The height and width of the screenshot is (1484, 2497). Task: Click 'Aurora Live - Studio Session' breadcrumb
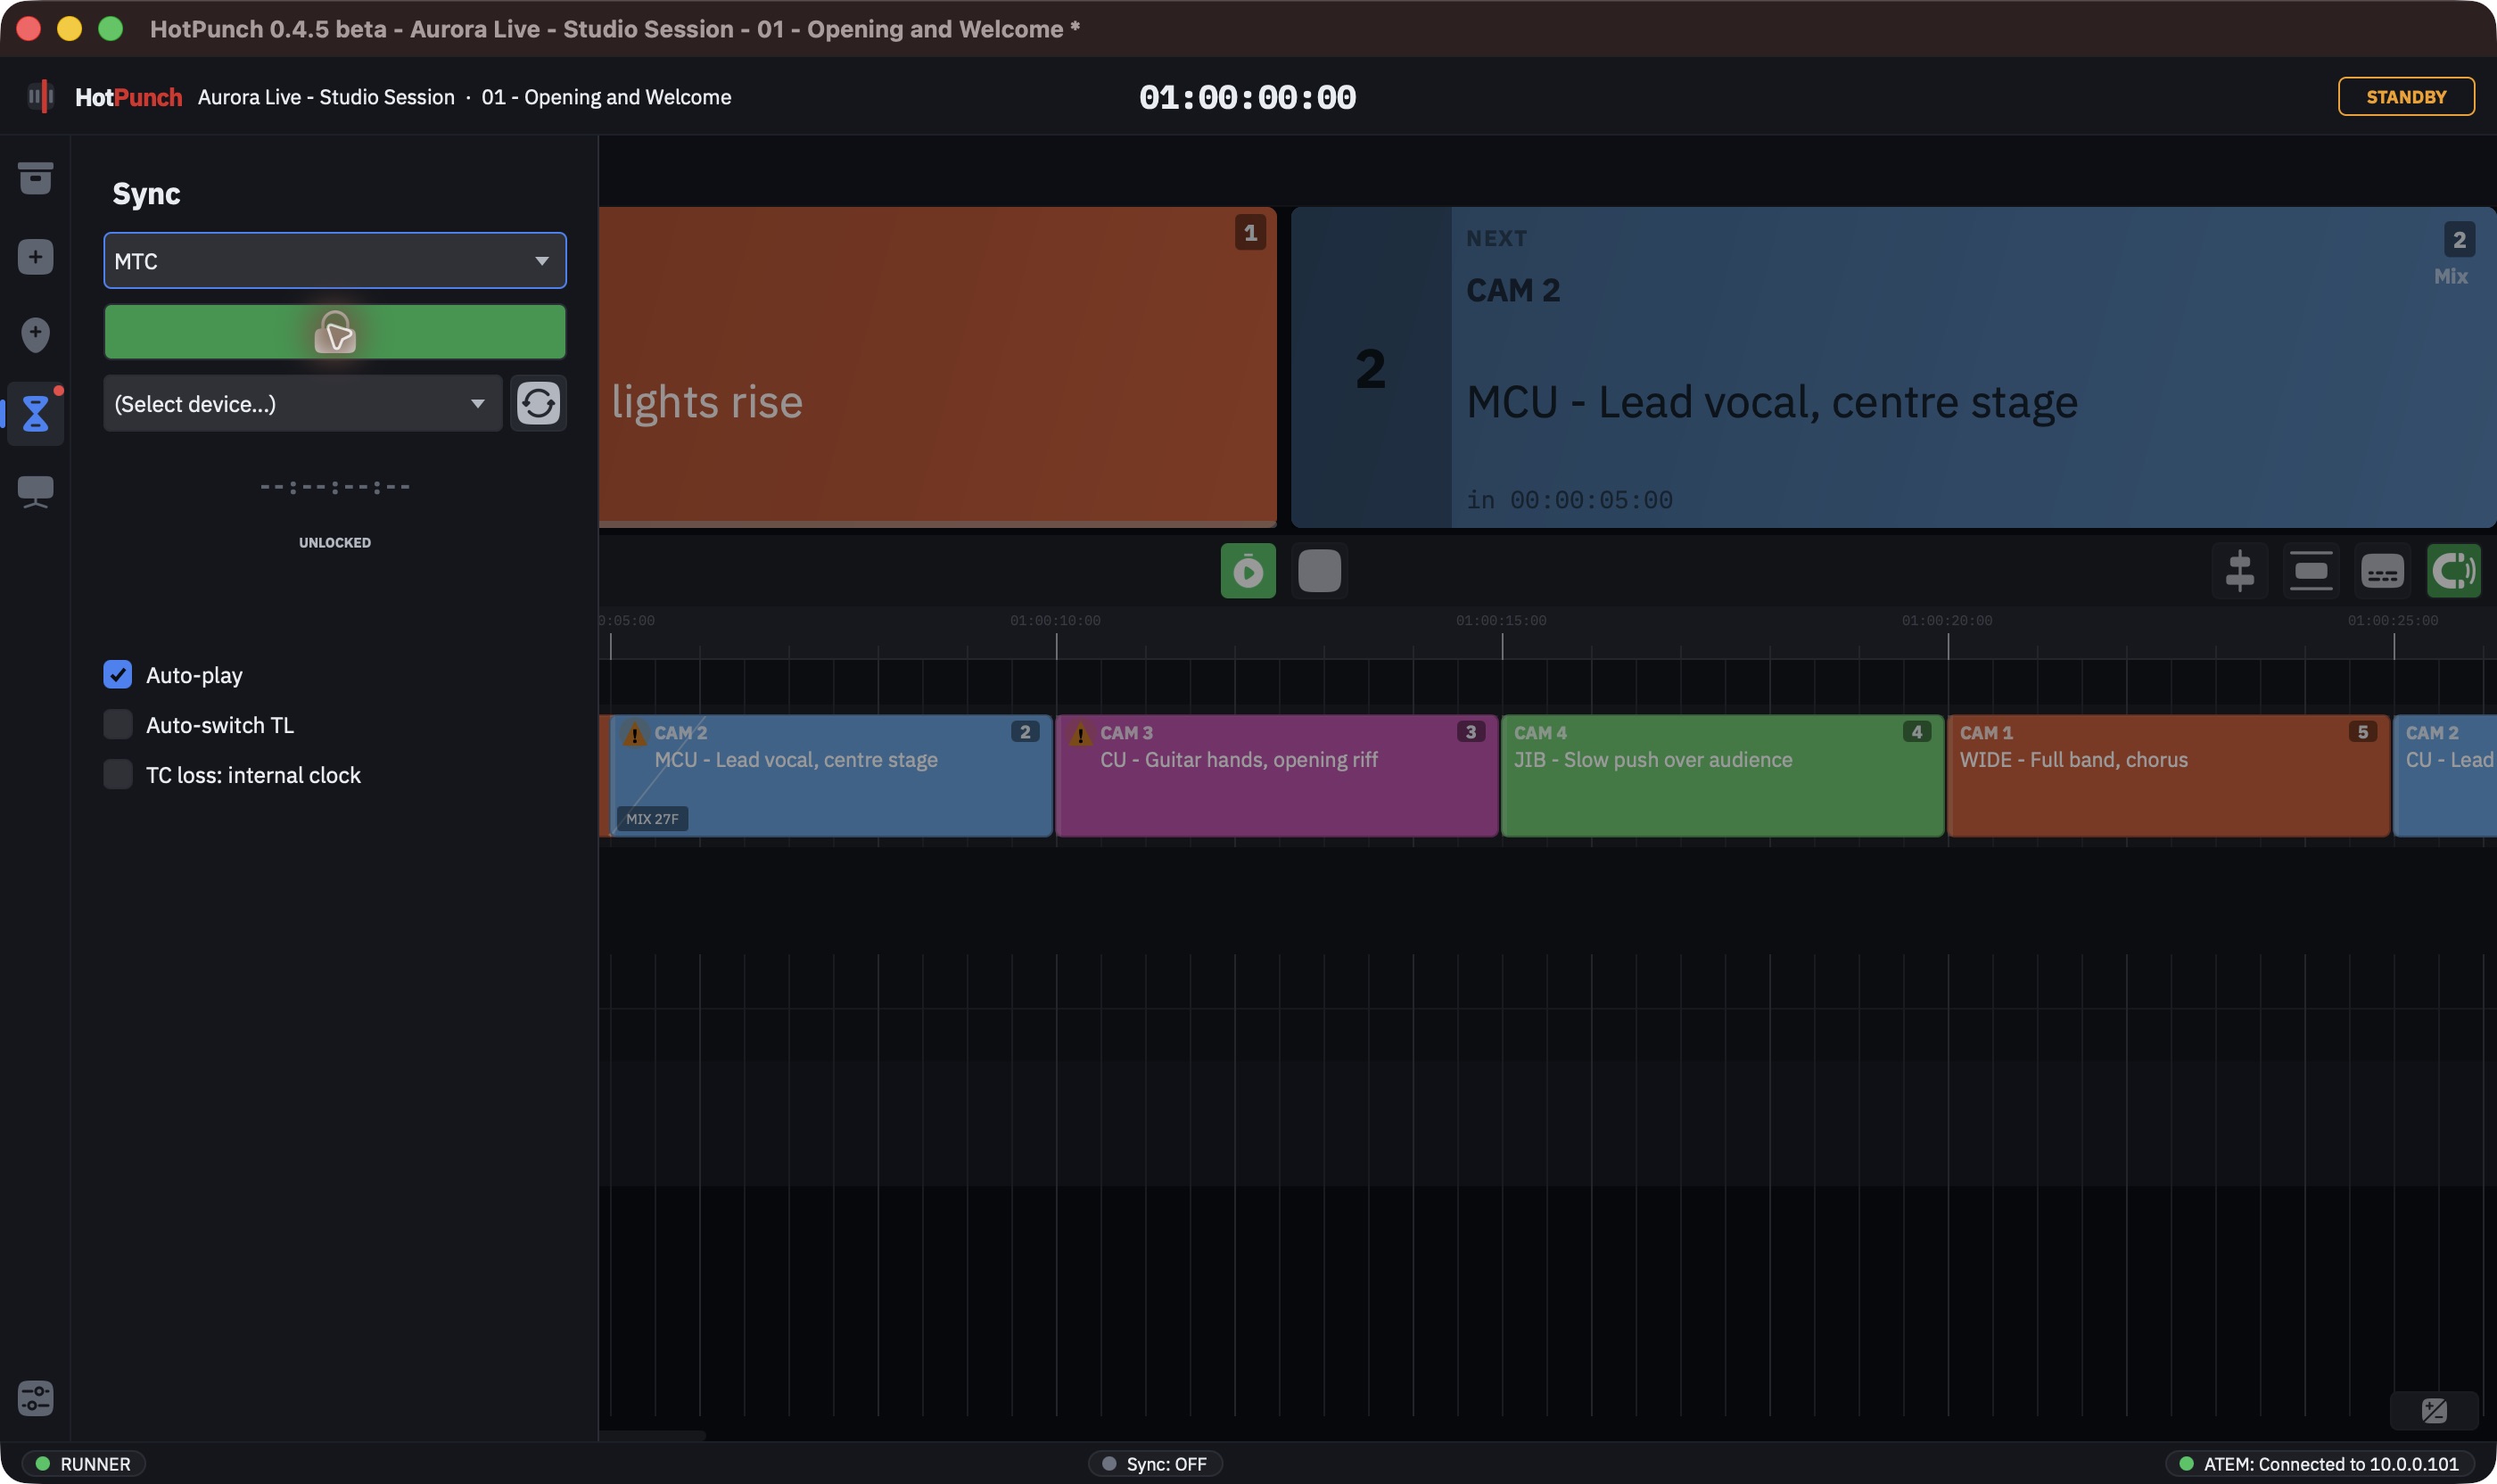click(x=326, y=97)
